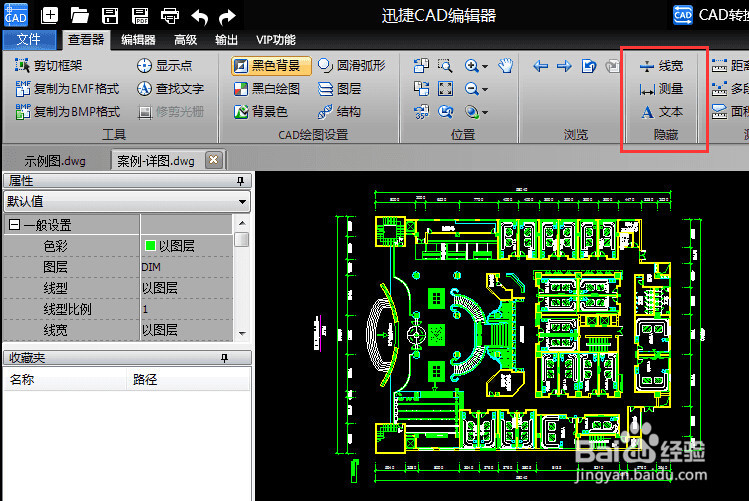Select the 剪切框架 tool

(48, 65)
